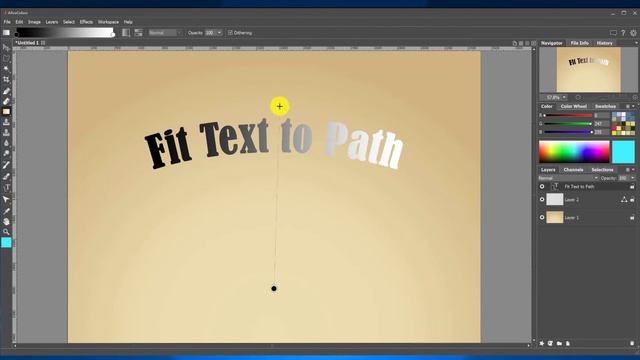Switch to the File Info tab
The image size is (640, 360).
click(x=580, y=43)
